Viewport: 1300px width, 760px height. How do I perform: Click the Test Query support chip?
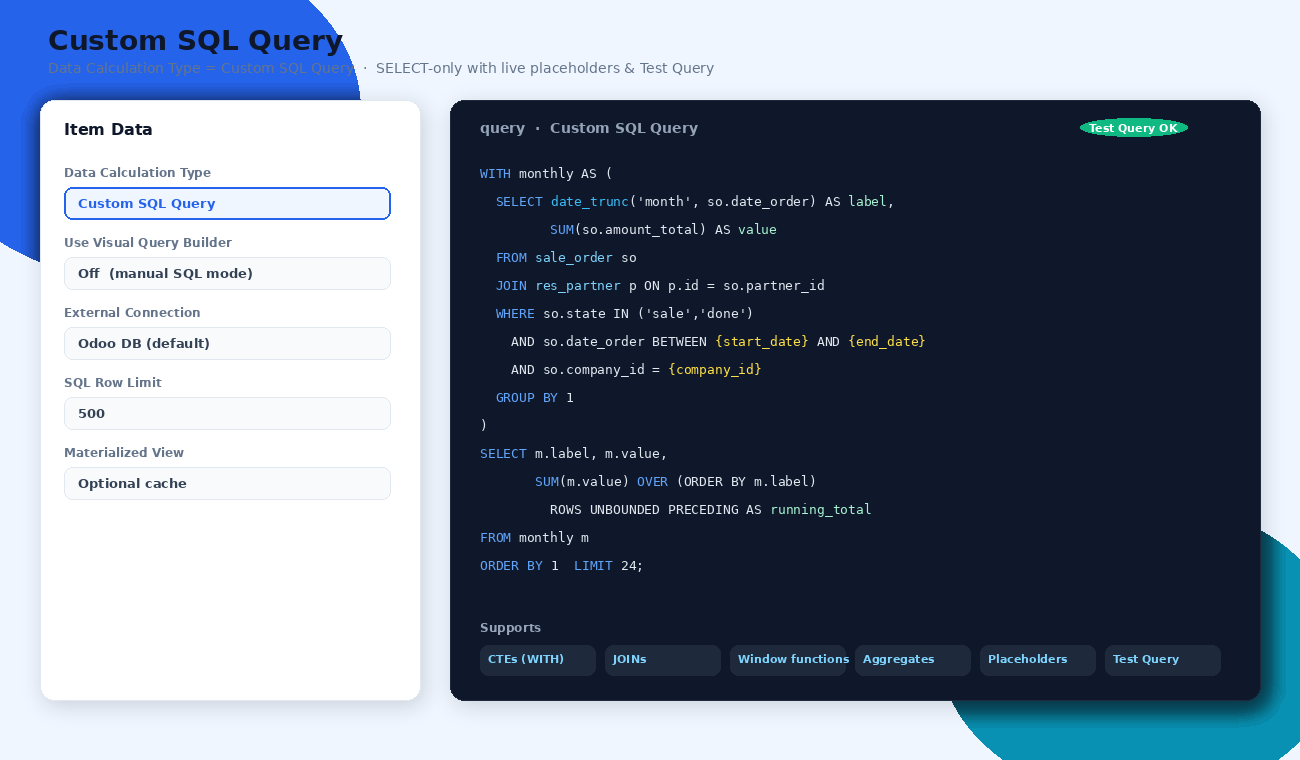(x=1163, y=660)
